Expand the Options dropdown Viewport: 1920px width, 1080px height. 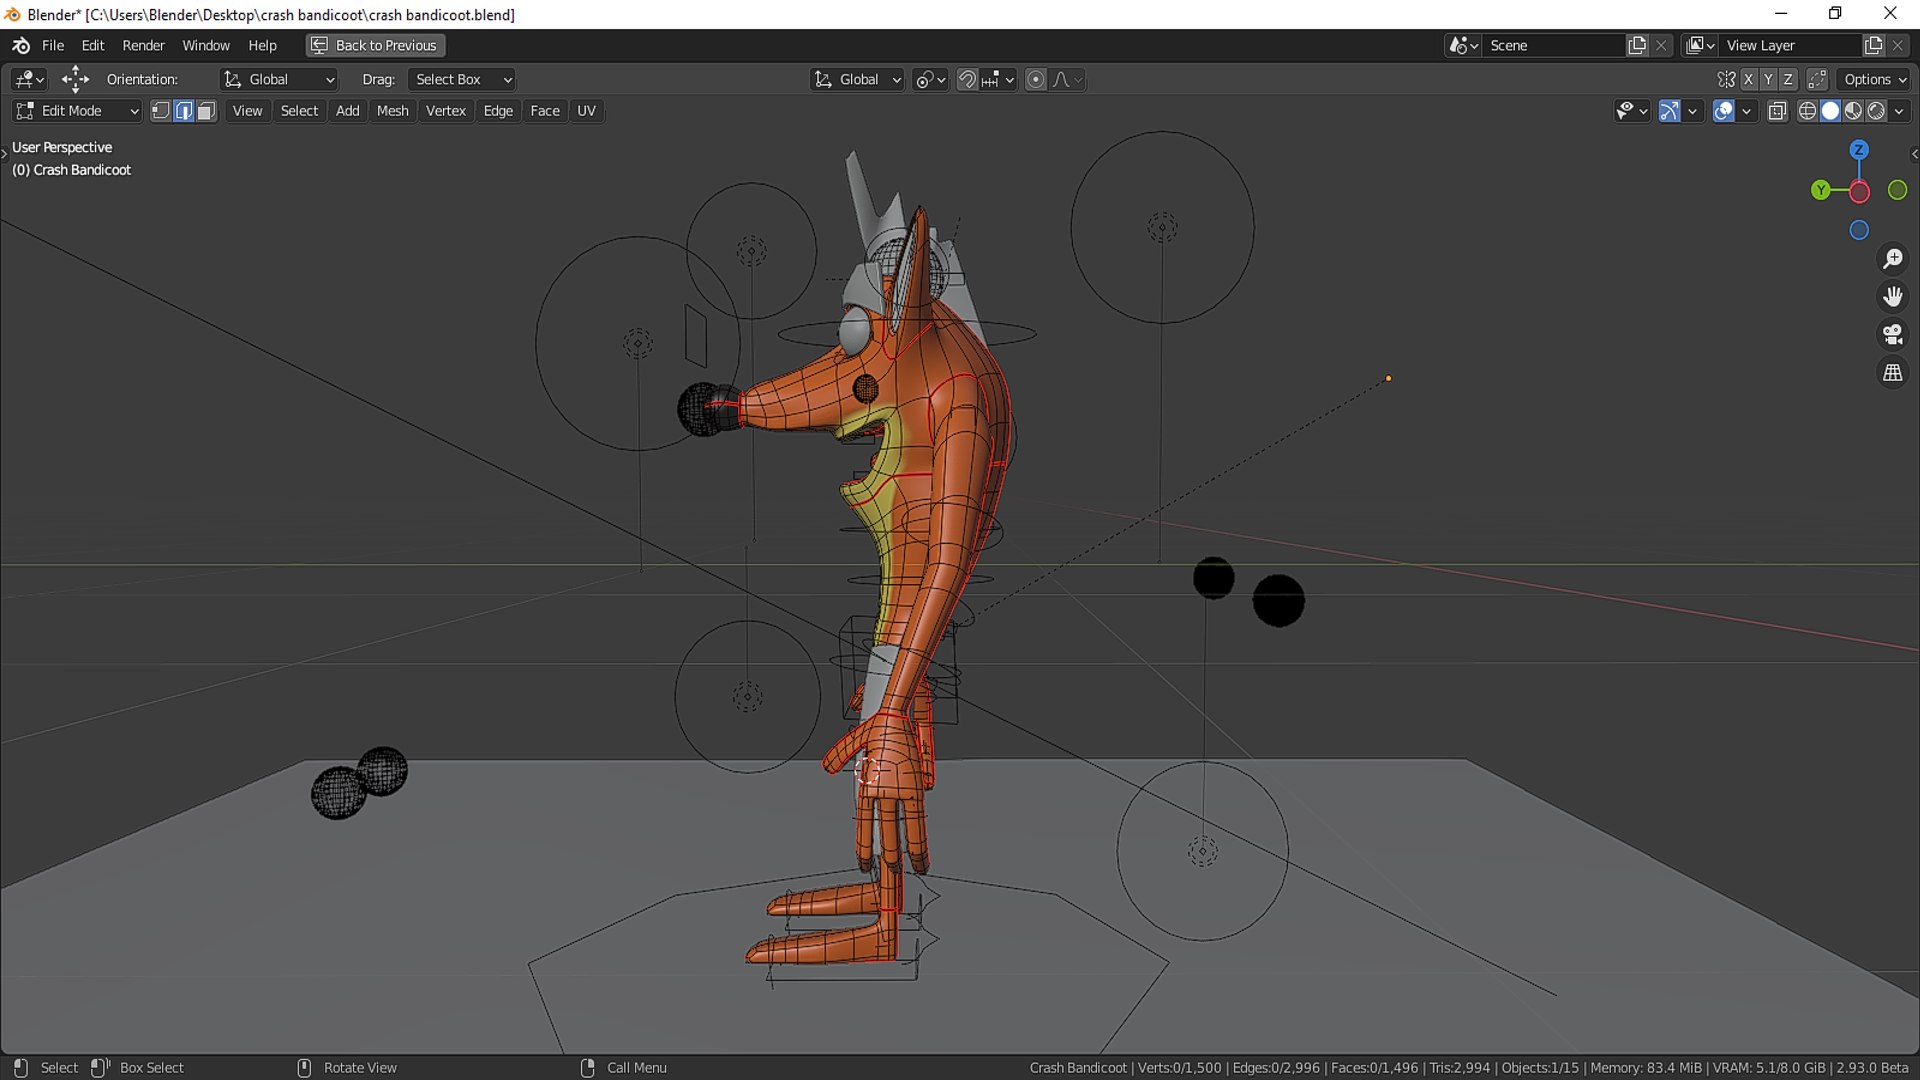click(1875, 79)
